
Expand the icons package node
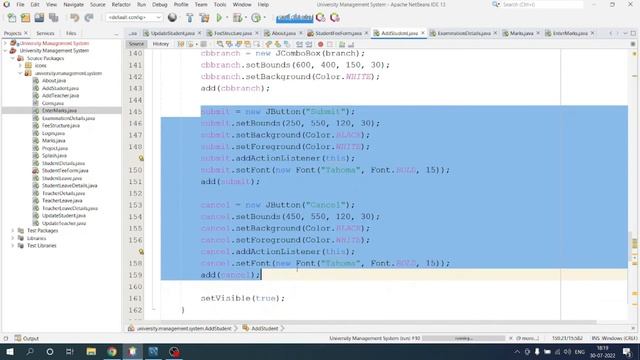tap(20, 66)
